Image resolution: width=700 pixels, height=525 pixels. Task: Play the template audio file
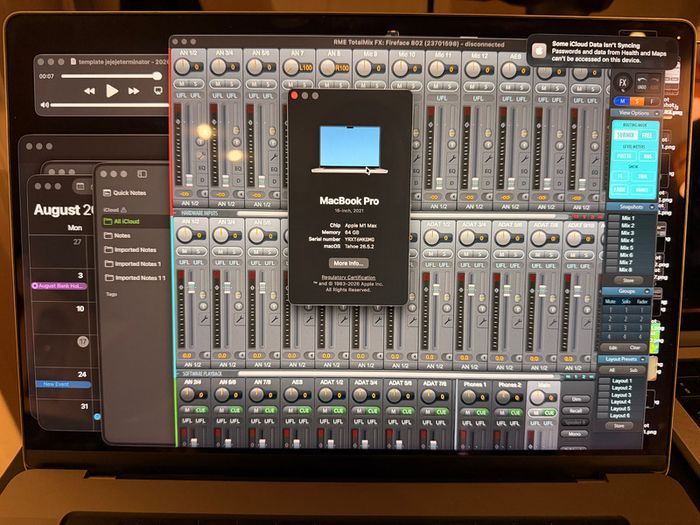[112, 91]
